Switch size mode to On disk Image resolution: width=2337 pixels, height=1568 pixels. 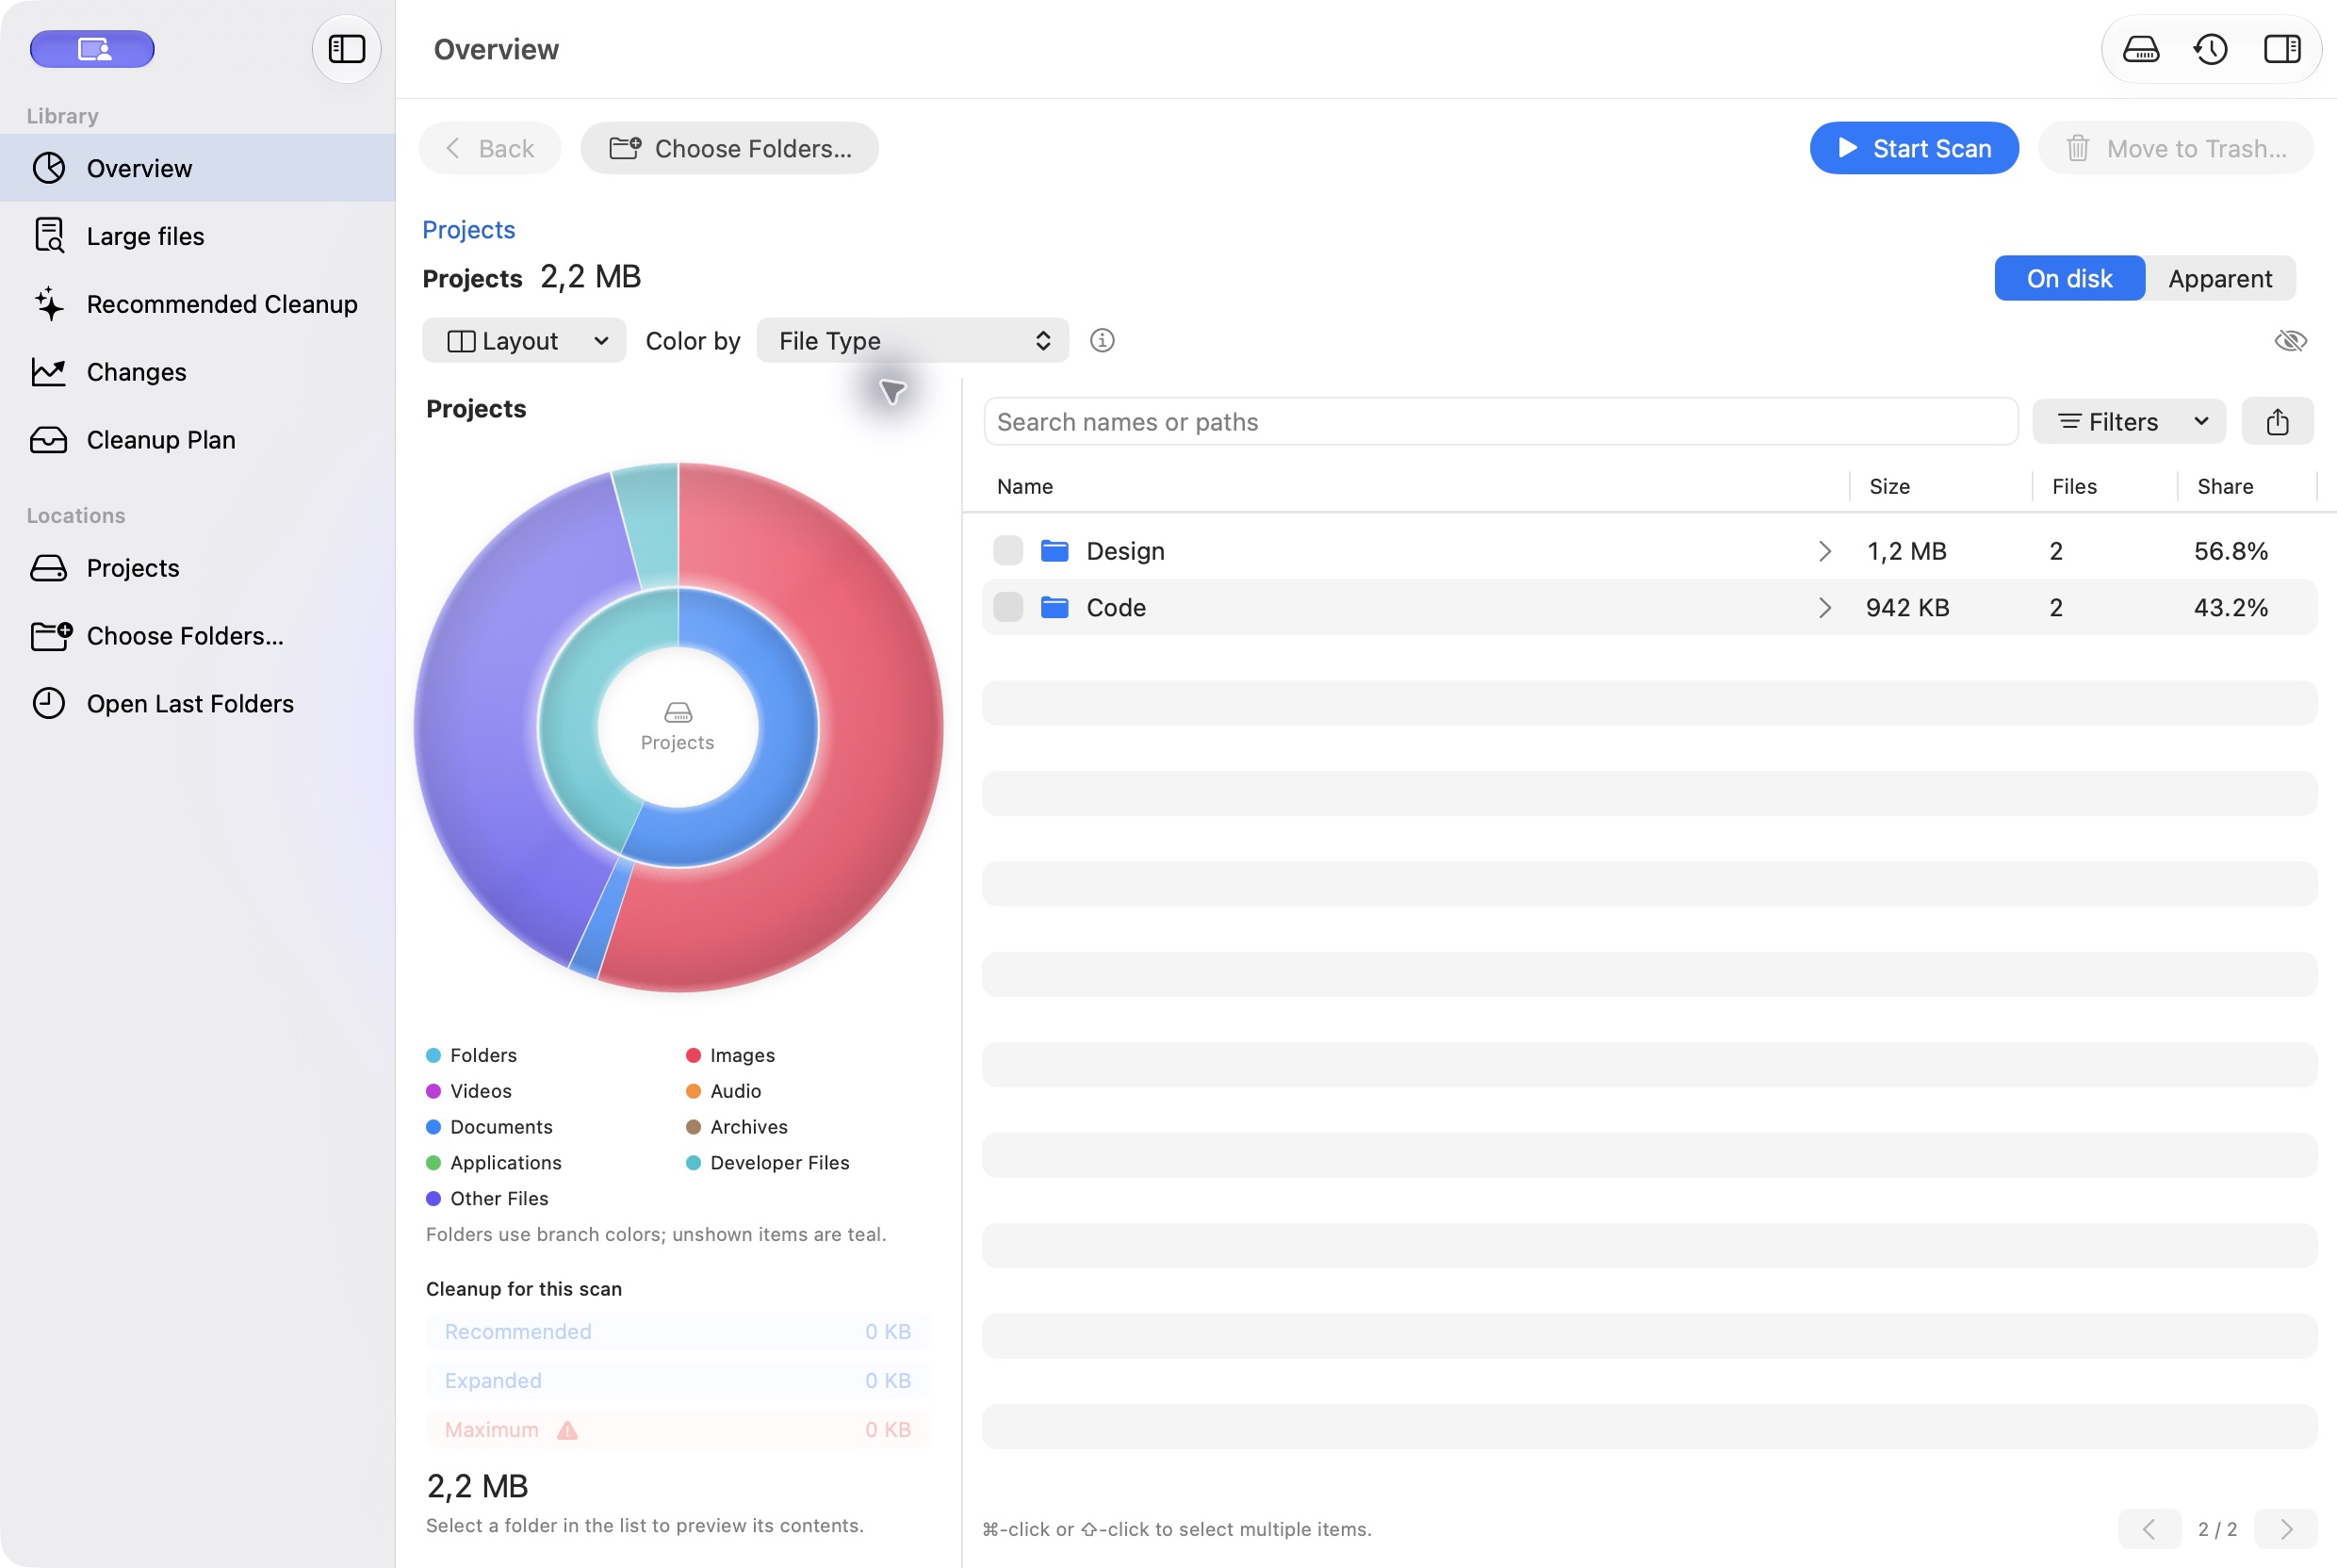[2069, 278]
